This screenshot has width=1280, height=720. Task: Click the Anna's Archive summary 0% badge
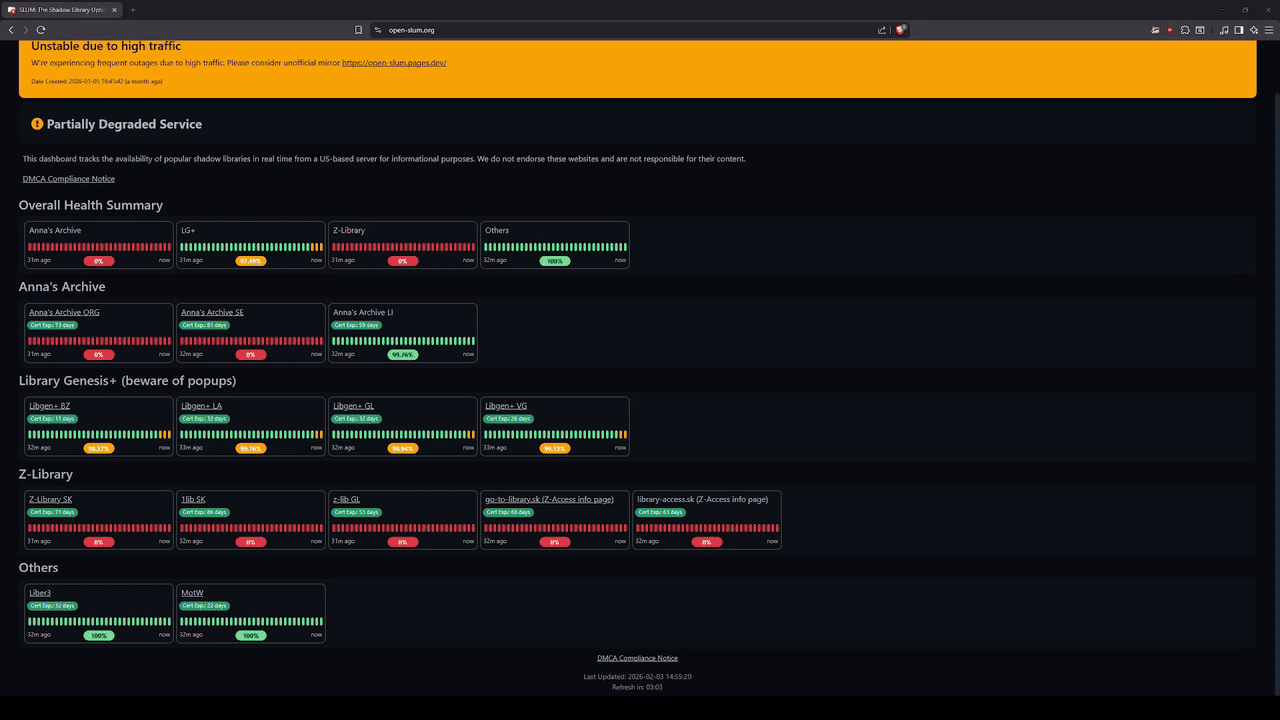click(99, 261)
